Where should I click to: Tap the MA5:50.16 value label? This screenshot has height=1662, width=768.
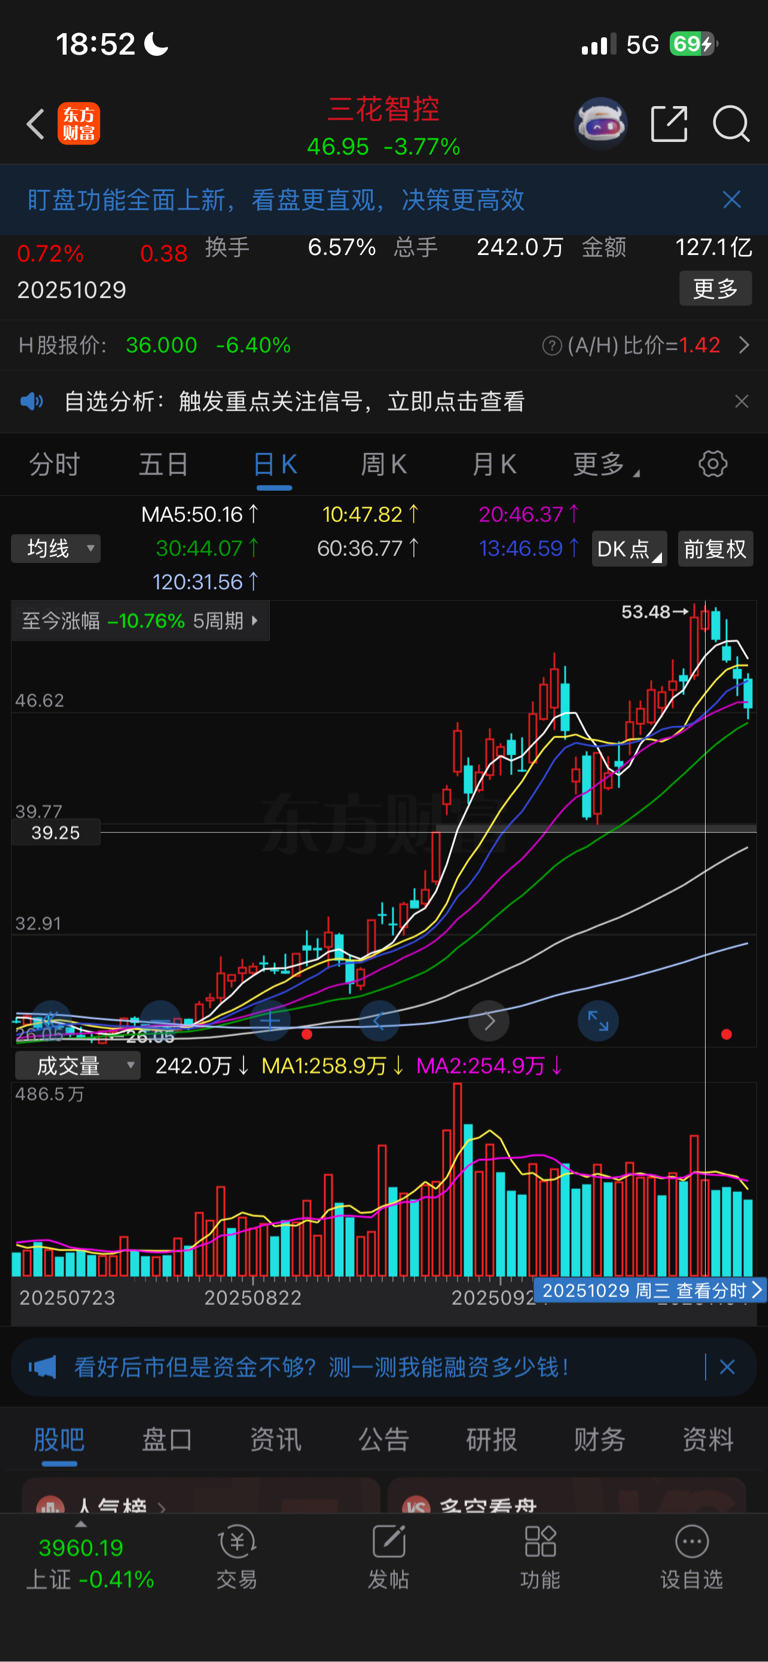200,514
